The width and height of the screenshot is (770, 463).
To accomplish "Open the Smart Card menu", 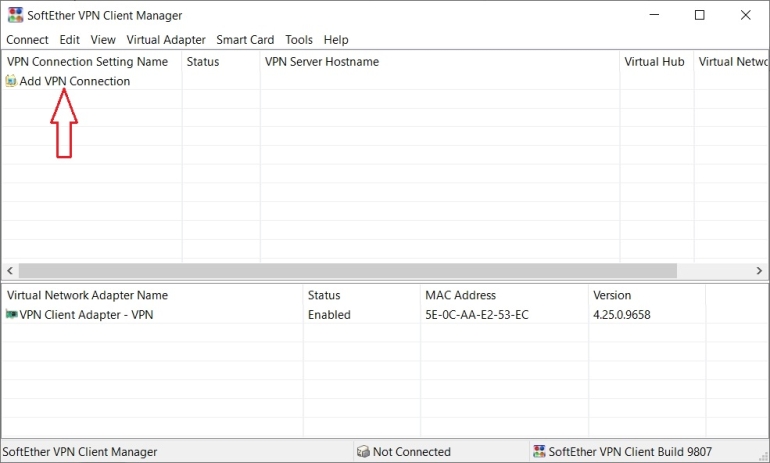I will pos(245,40).
